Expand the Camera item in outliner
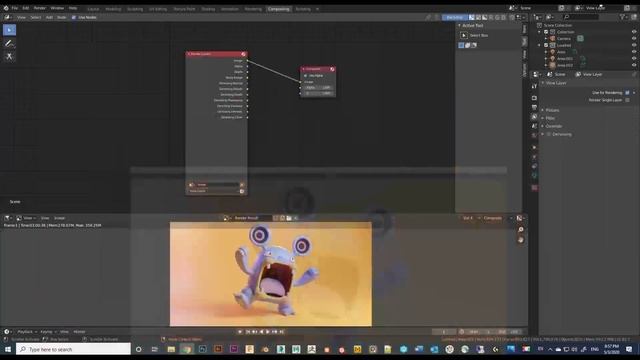This screenshot has height=360, width=640. coord(546,38)
